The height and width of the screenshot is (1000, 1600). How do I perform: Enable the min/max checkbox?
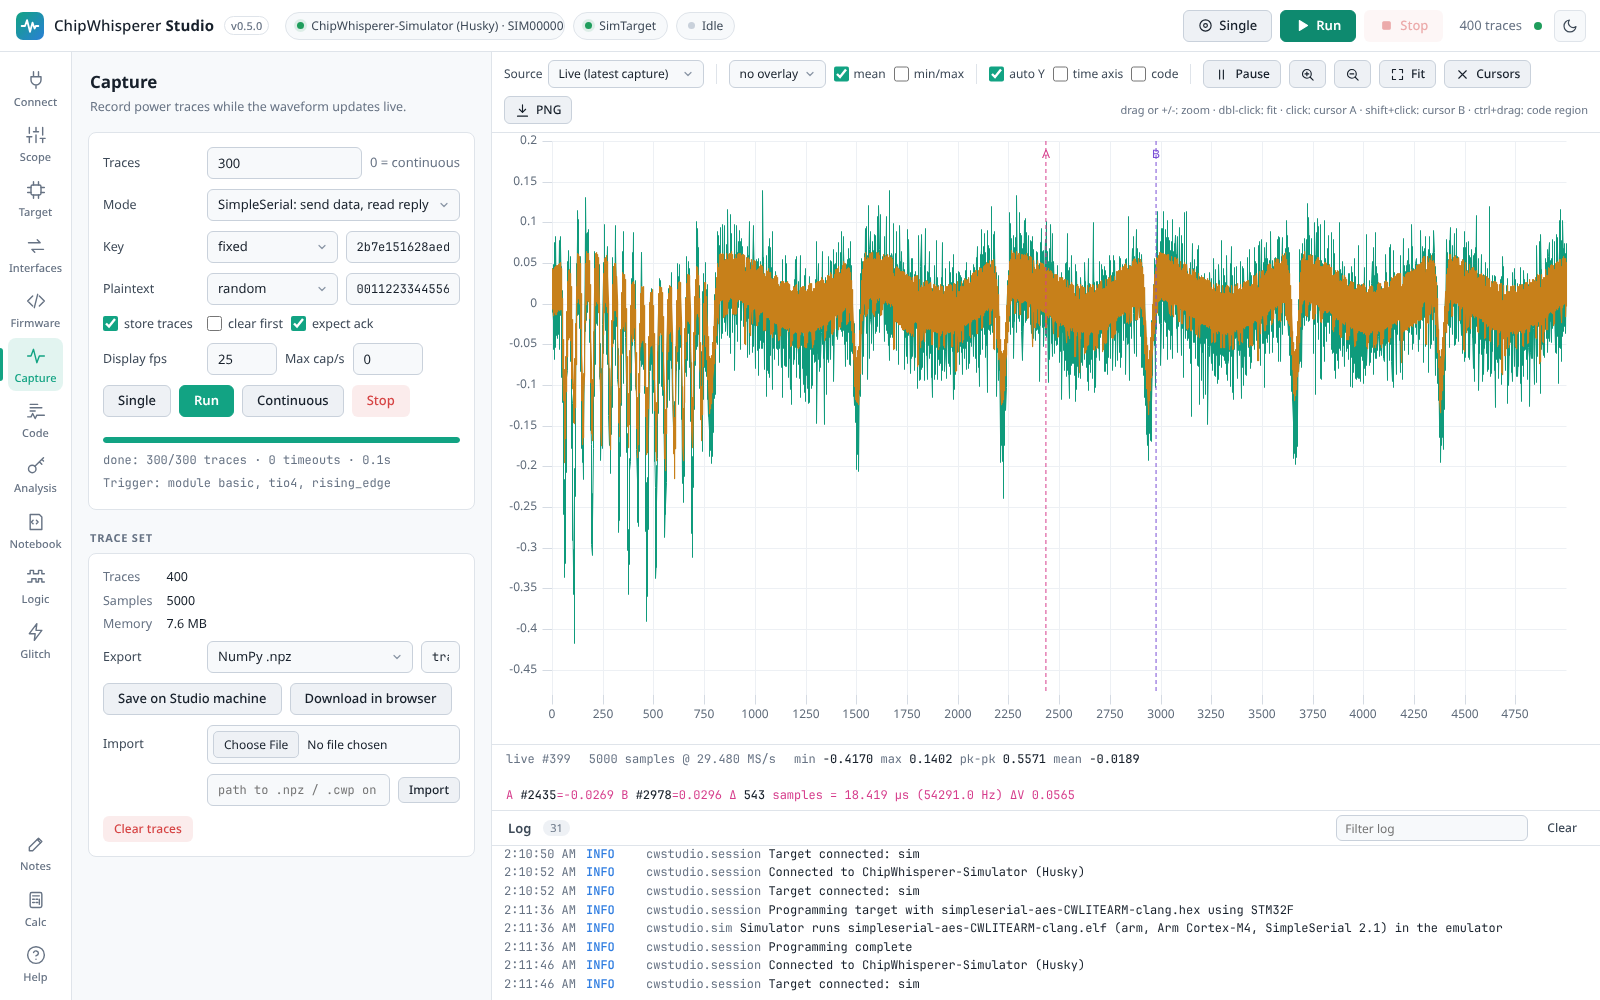[x=901, y=74]
